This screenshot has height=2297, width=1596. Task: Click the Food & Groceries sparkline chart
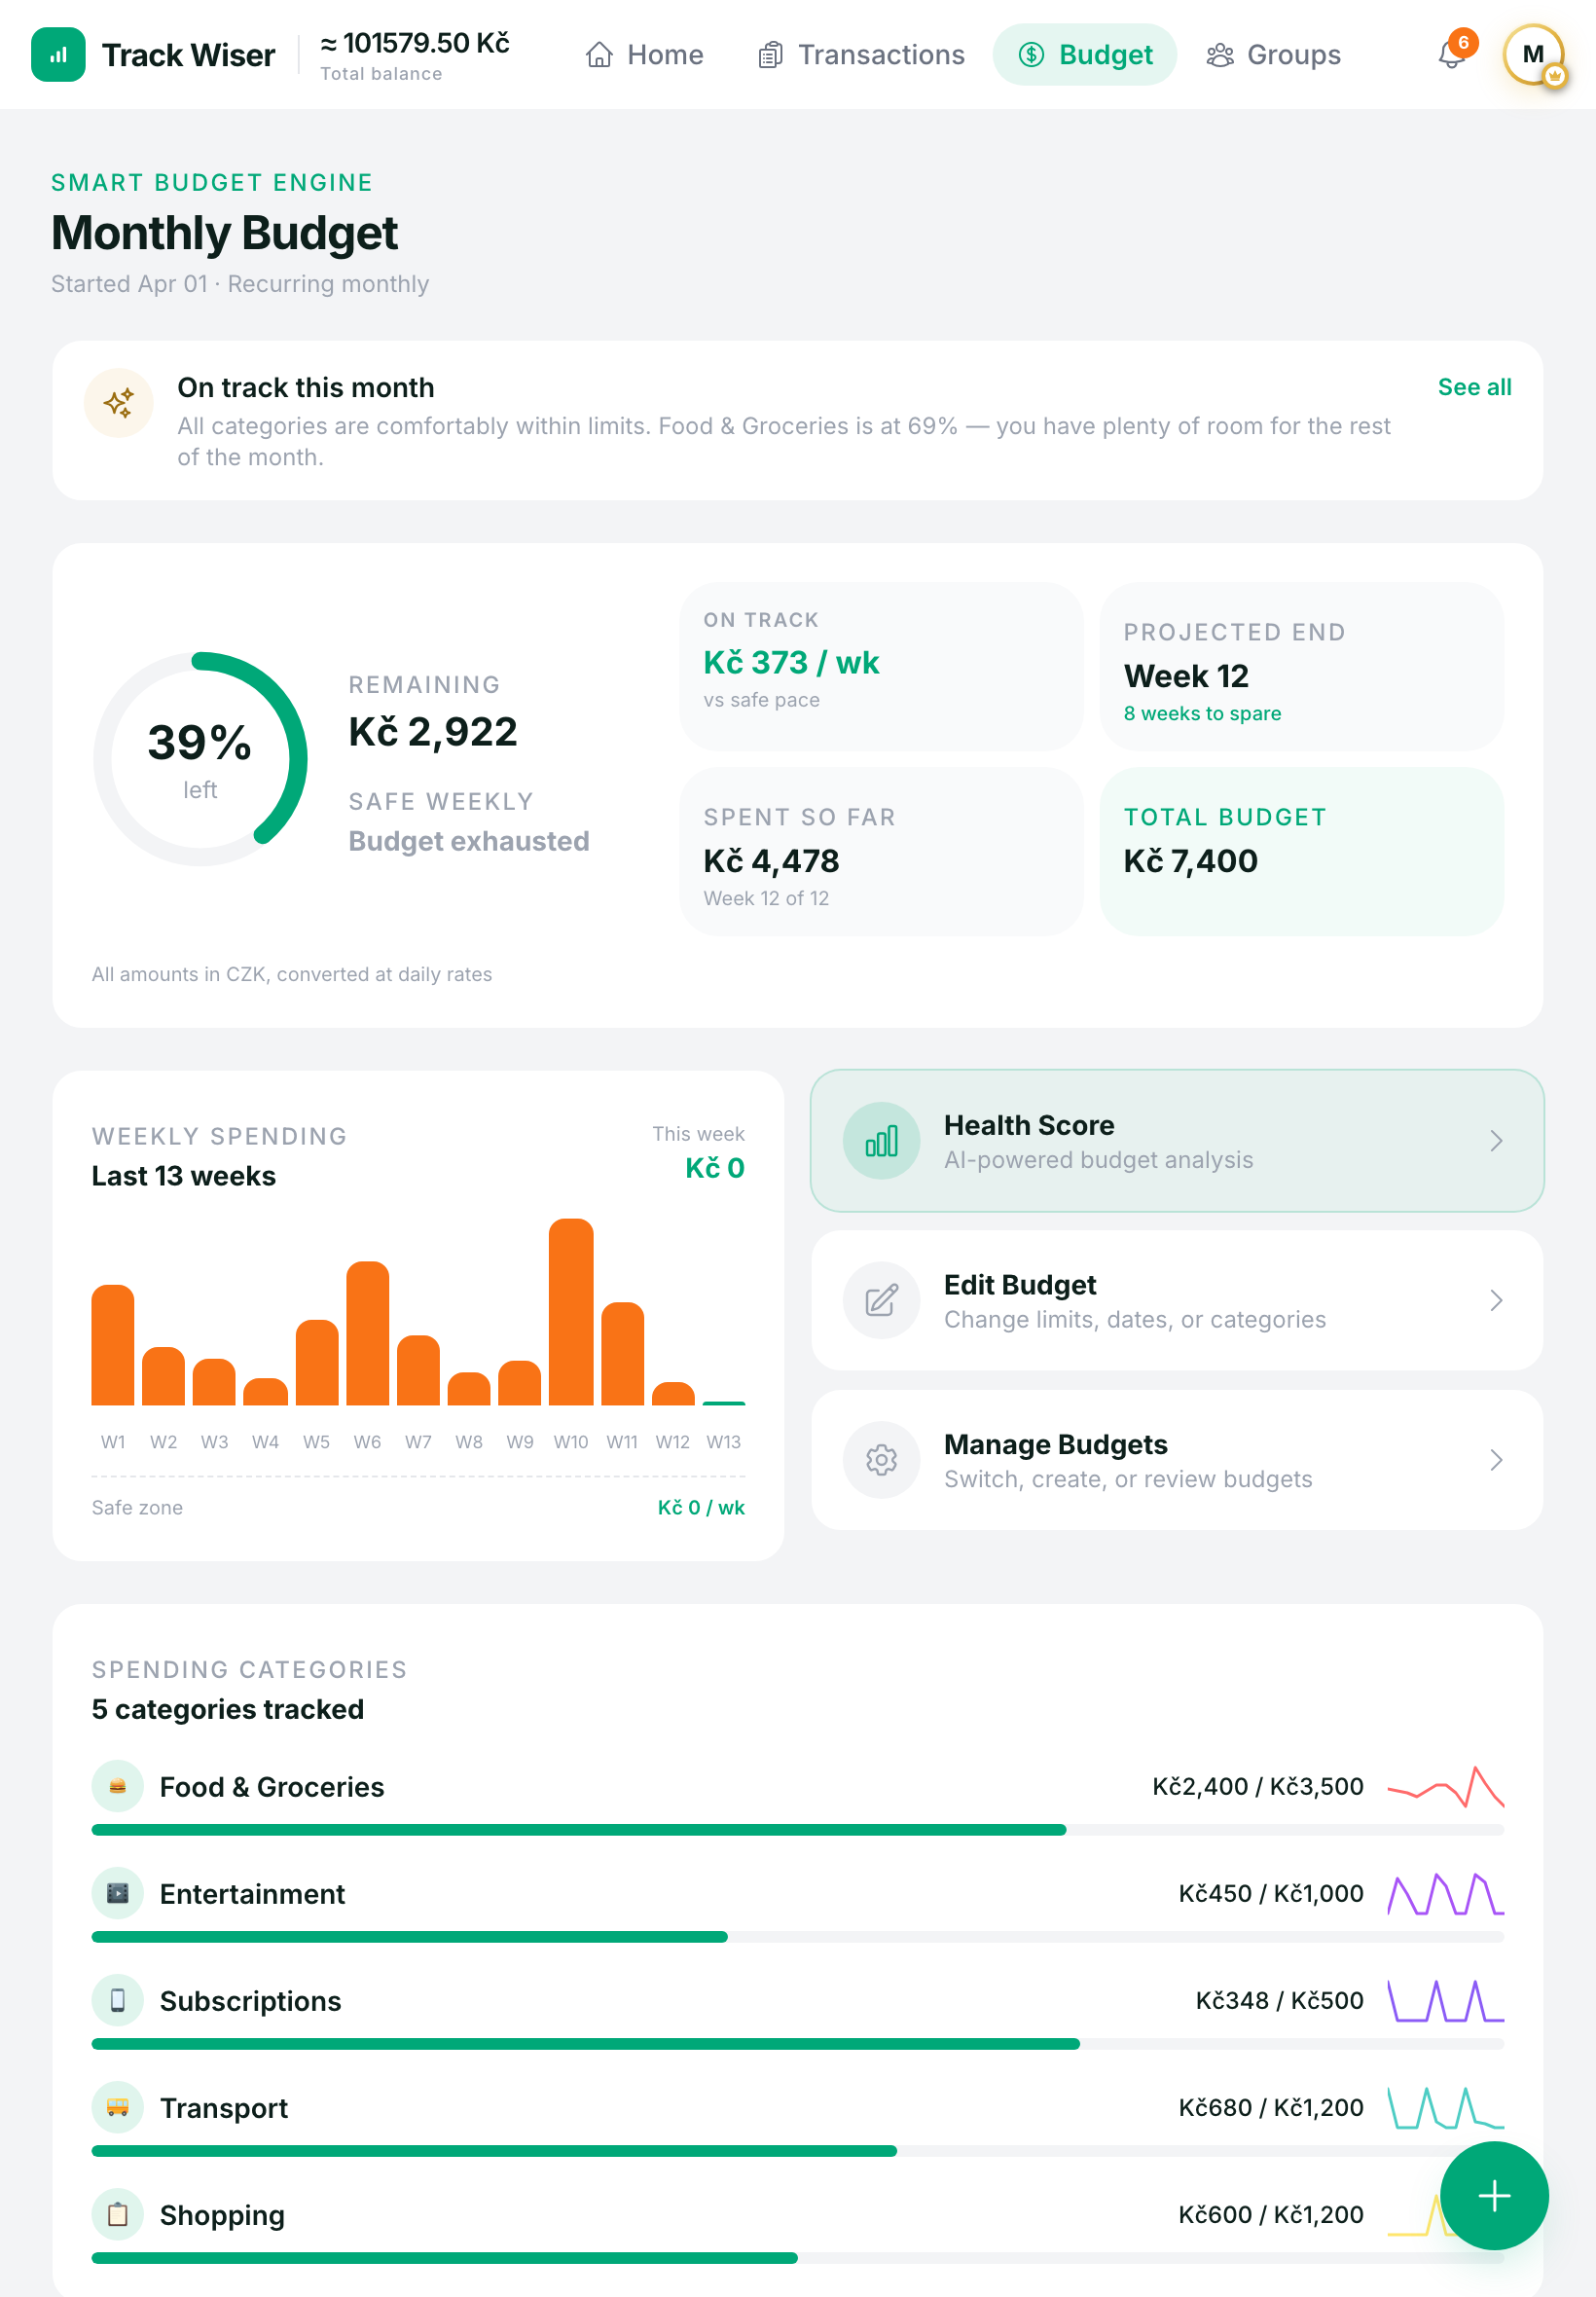tap(1445, 1786)
